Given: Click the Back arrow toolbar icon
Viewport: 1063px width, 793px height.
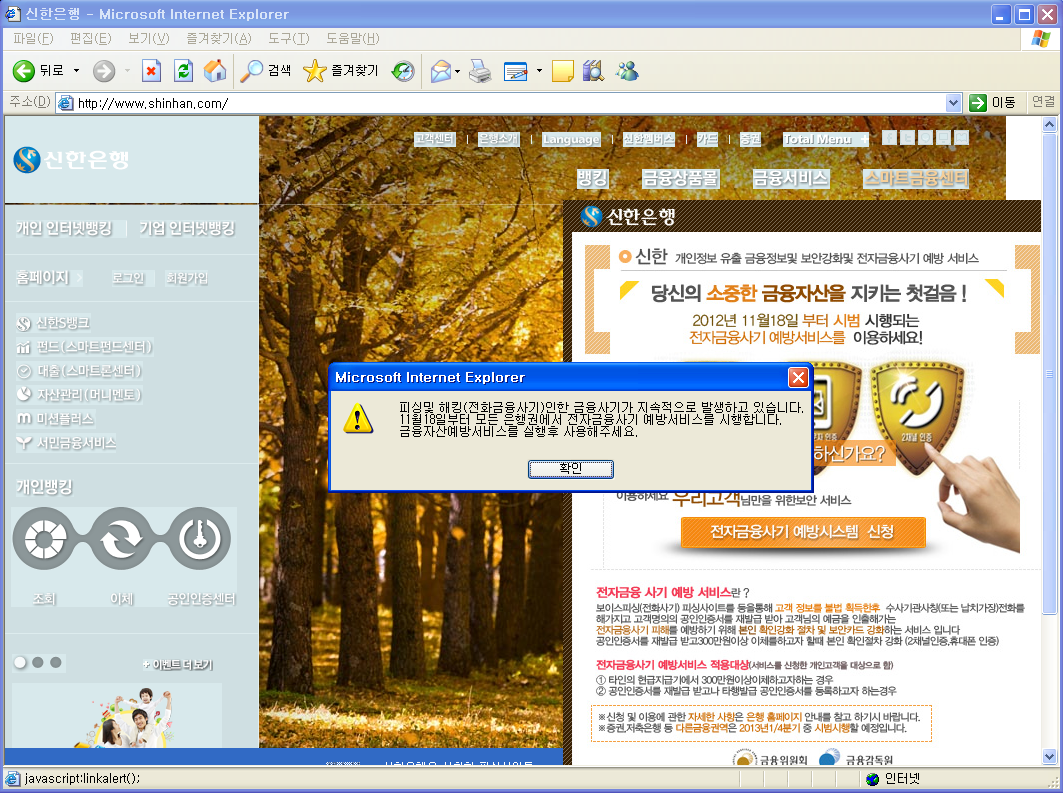Looking at the screenshot, I should (24, 70).
